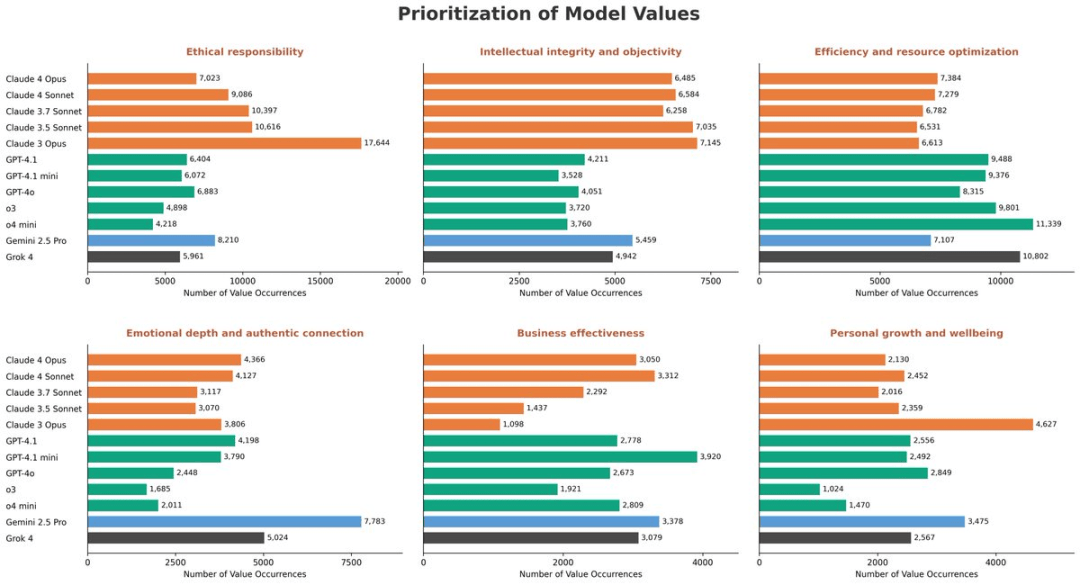Click the Intellectual integrity and objectivity heading
This screenshot has height=585, width=1080.
580,52
